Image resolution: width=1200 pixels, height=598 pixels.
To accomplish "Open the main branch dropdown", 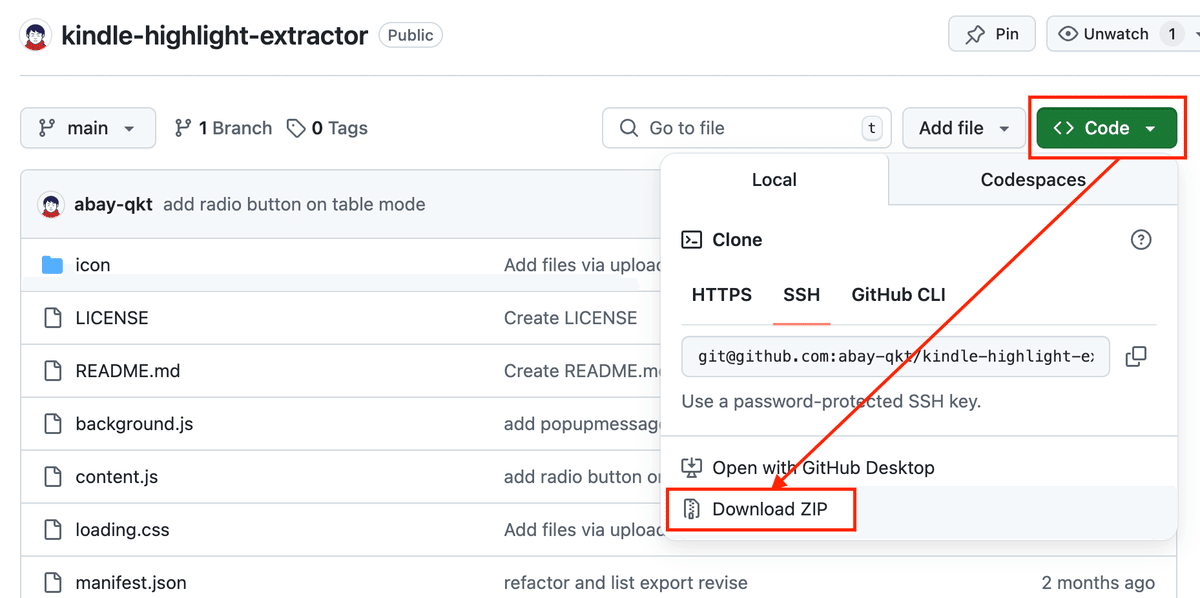I will 88,128.
